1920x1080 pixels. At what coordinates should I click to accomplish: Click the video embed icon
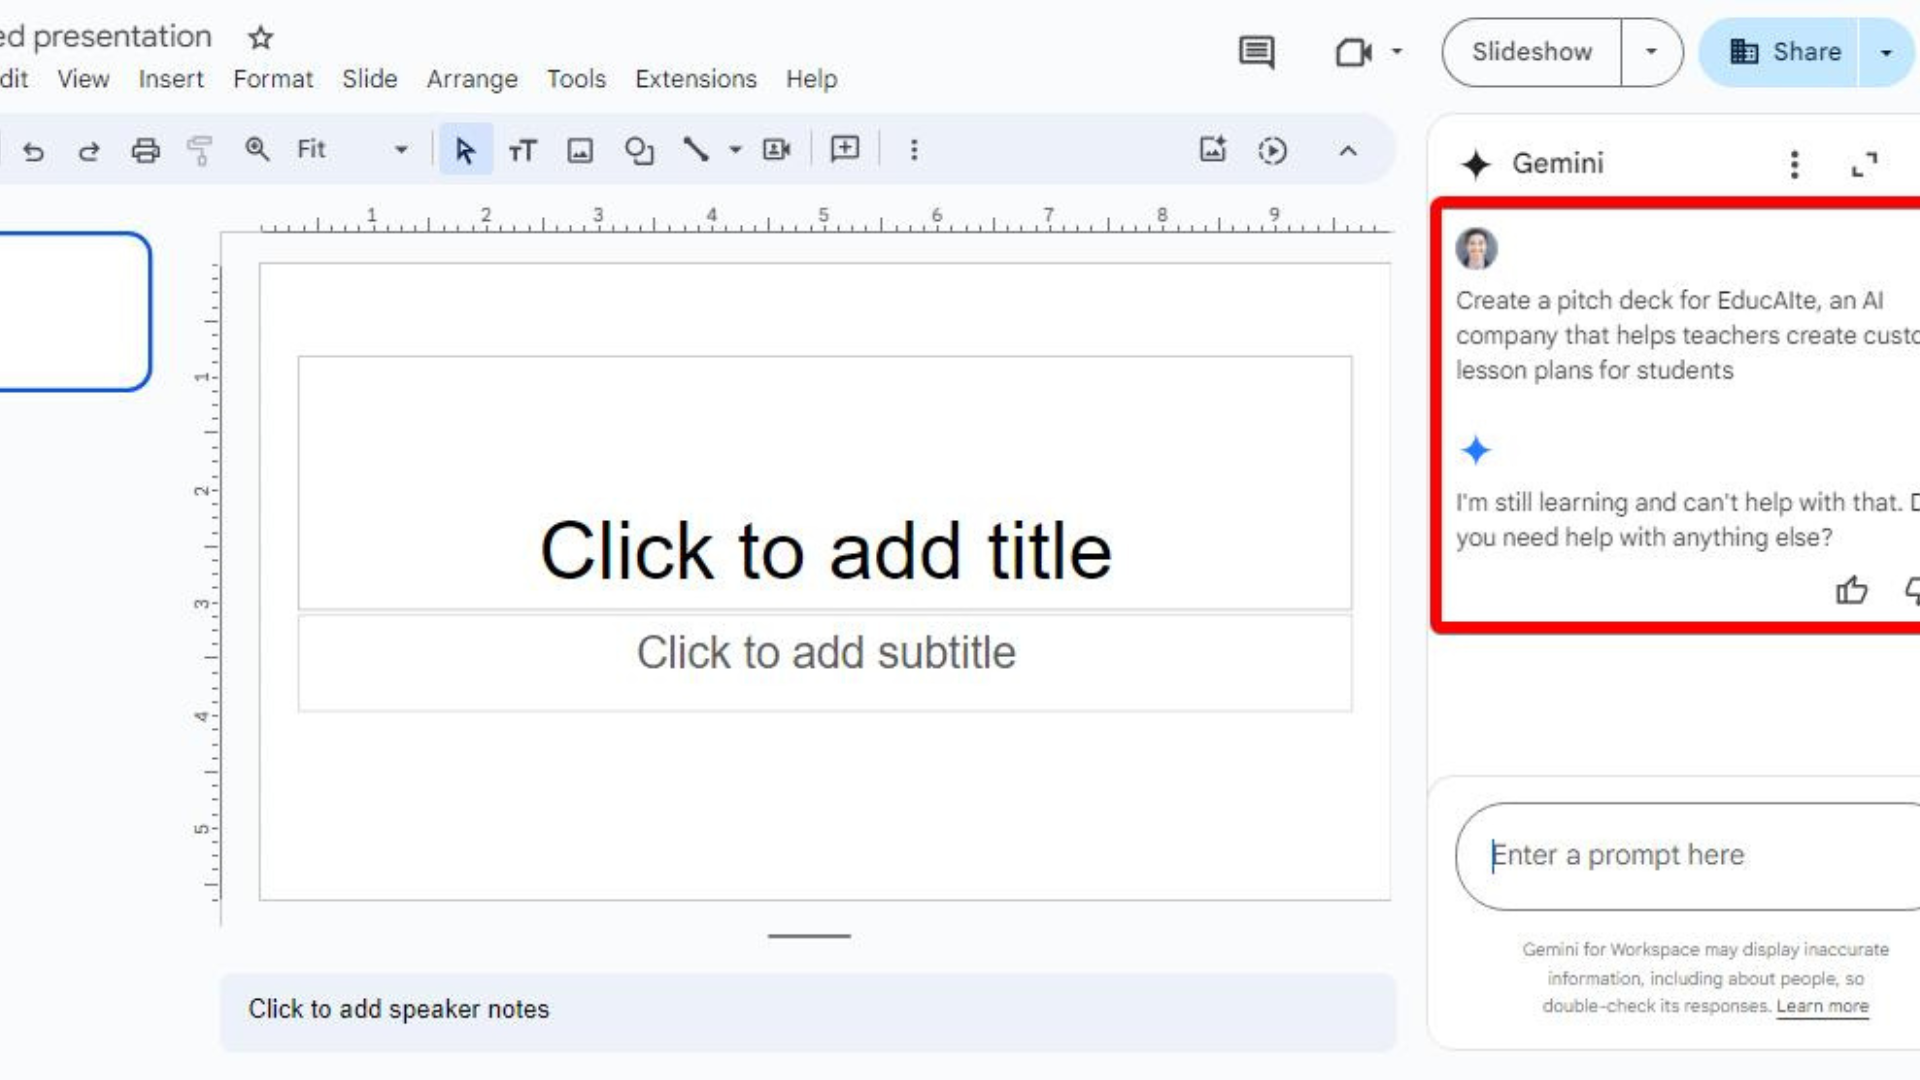(777, 149)
